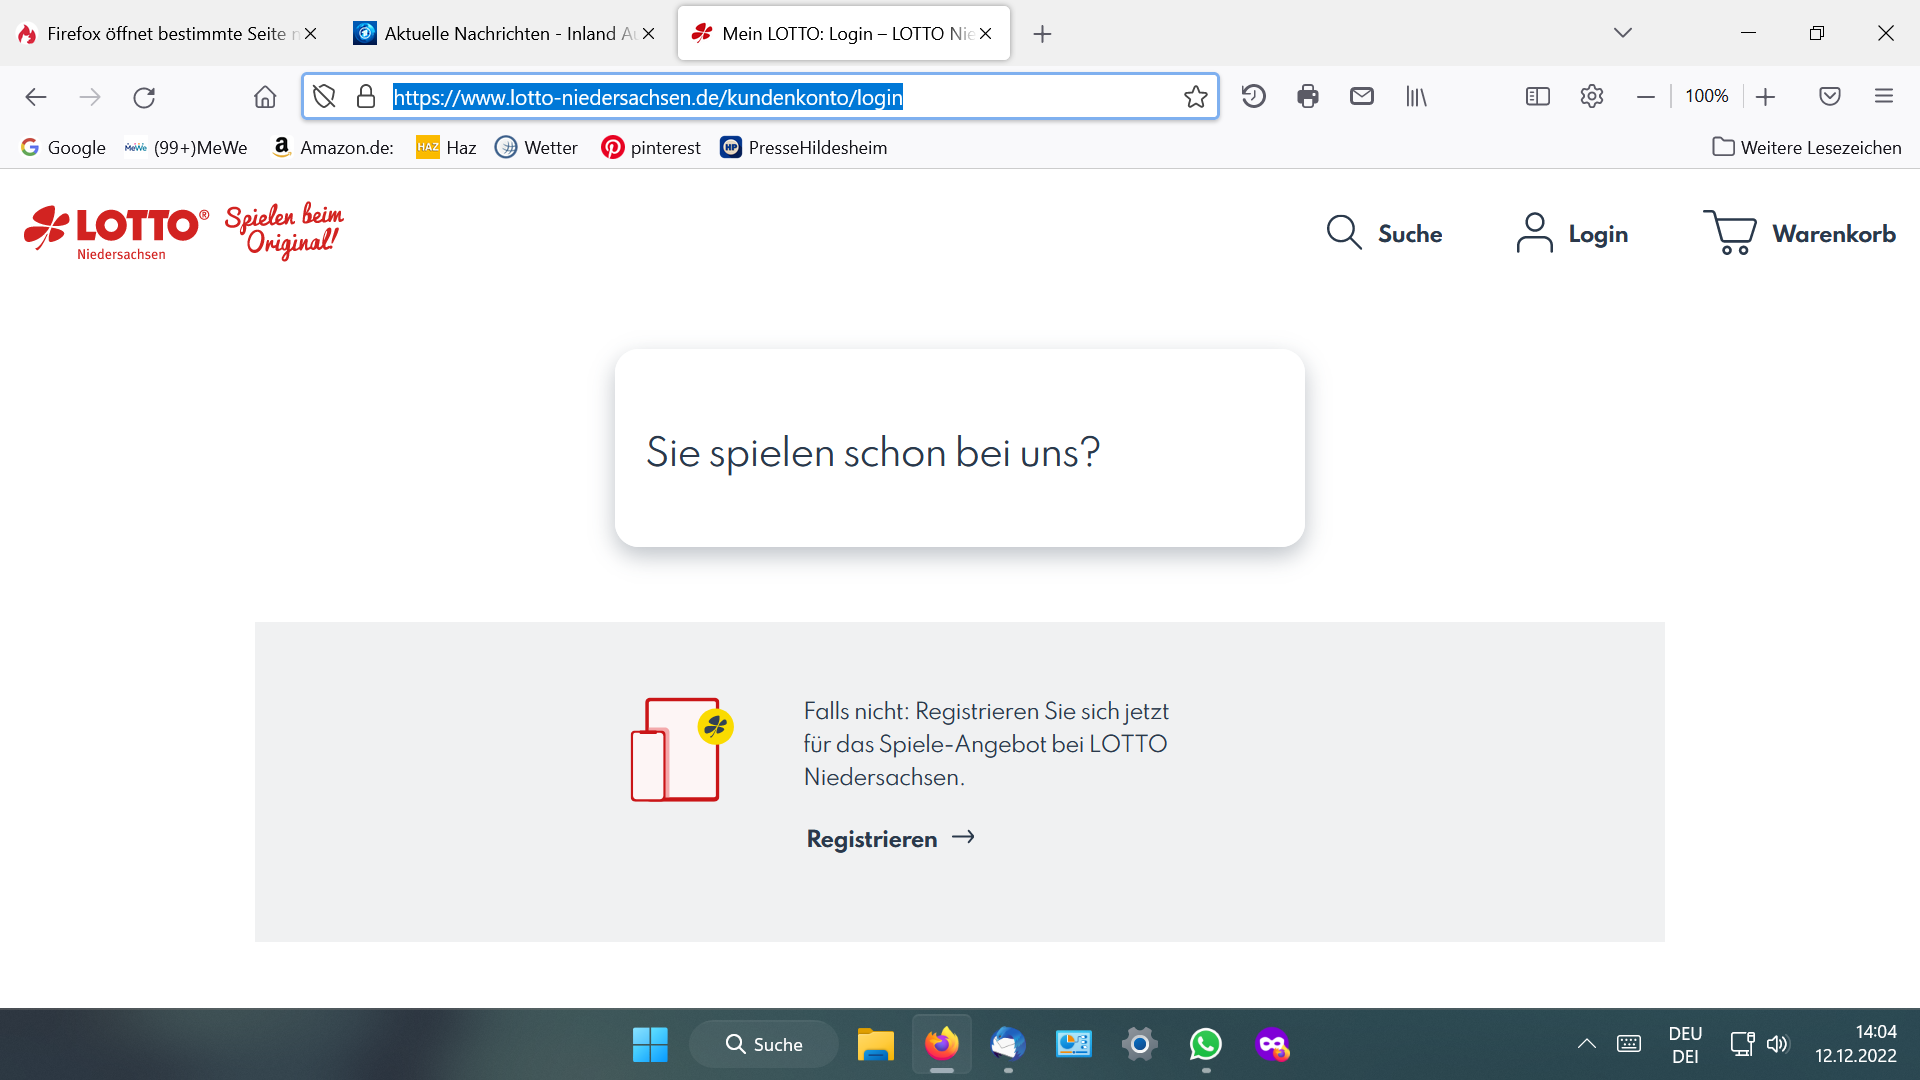Bookmark page with the star icon

[x=1195, y=97]
